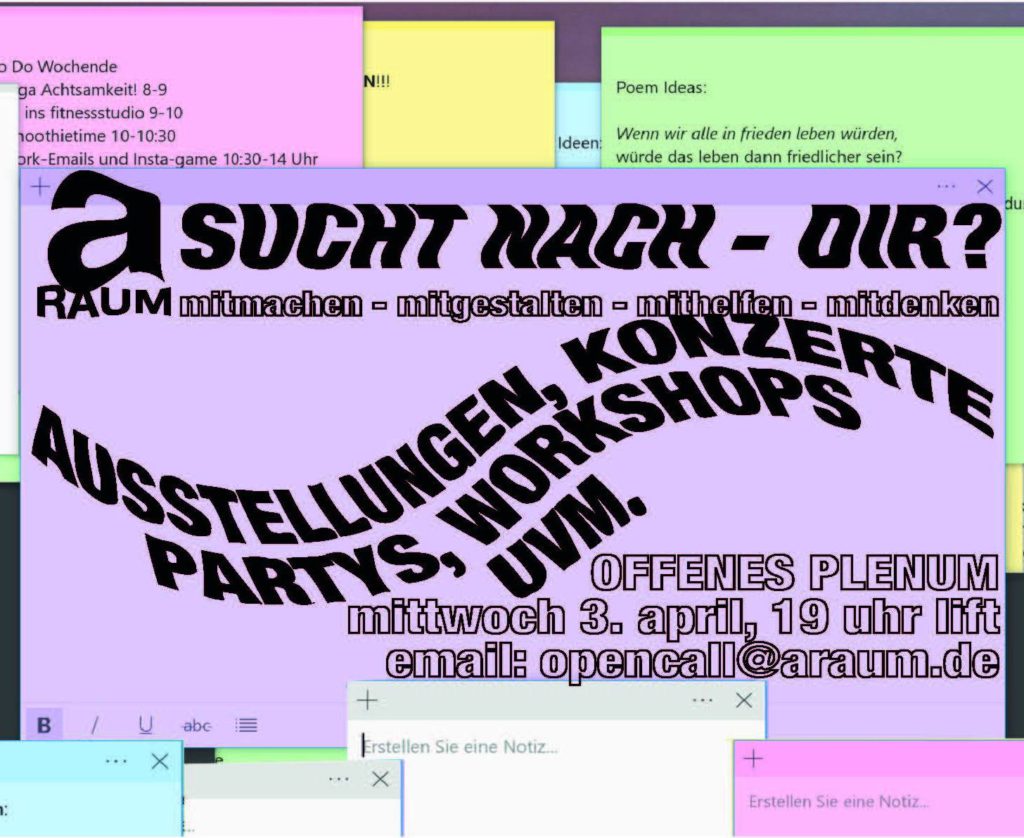Open the purple note's three-dot menu
1024x838 pixels.
point(946,186)
